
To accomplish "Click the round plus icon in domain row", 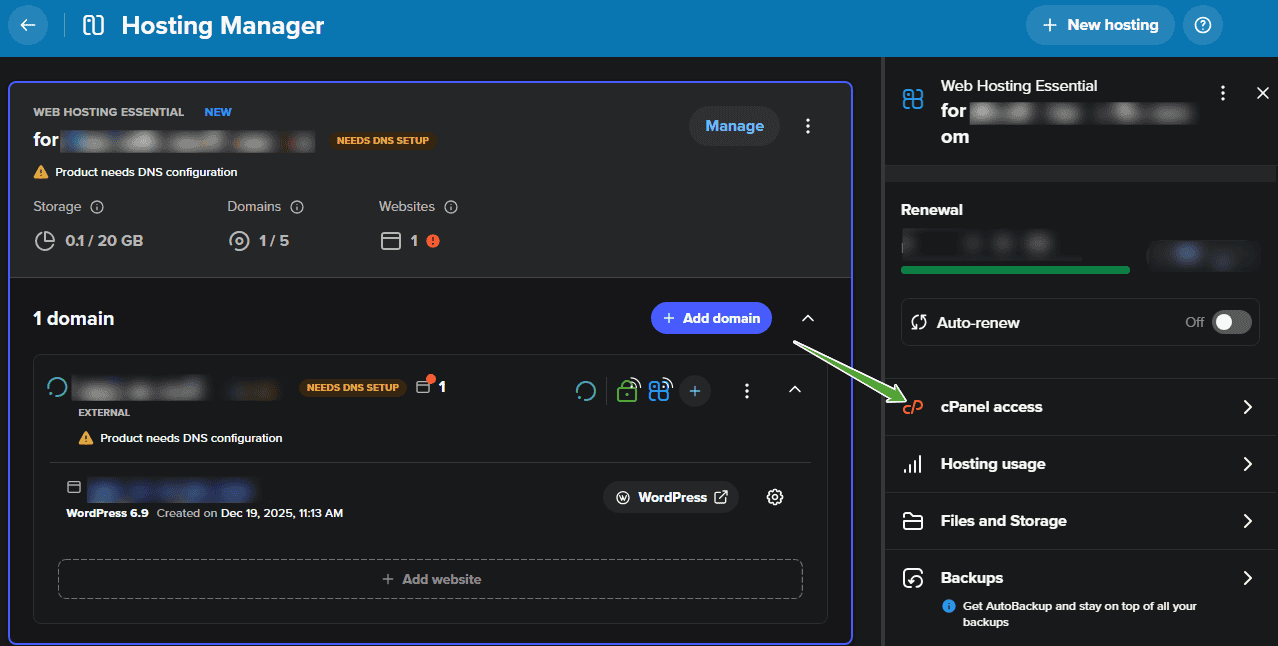I will point(695,391).
